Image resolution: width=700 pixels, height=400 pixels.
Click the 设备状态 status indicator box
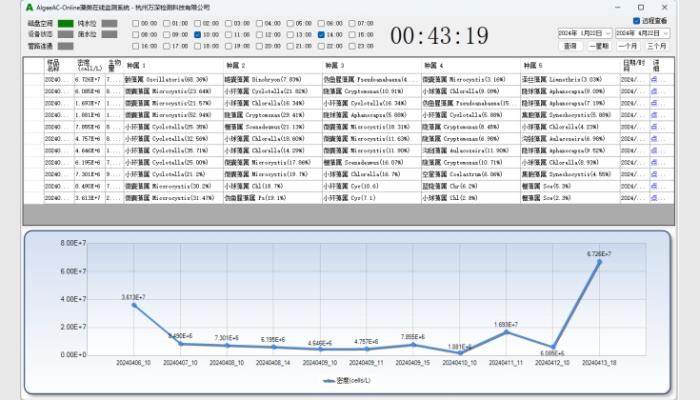pos(65,33)
